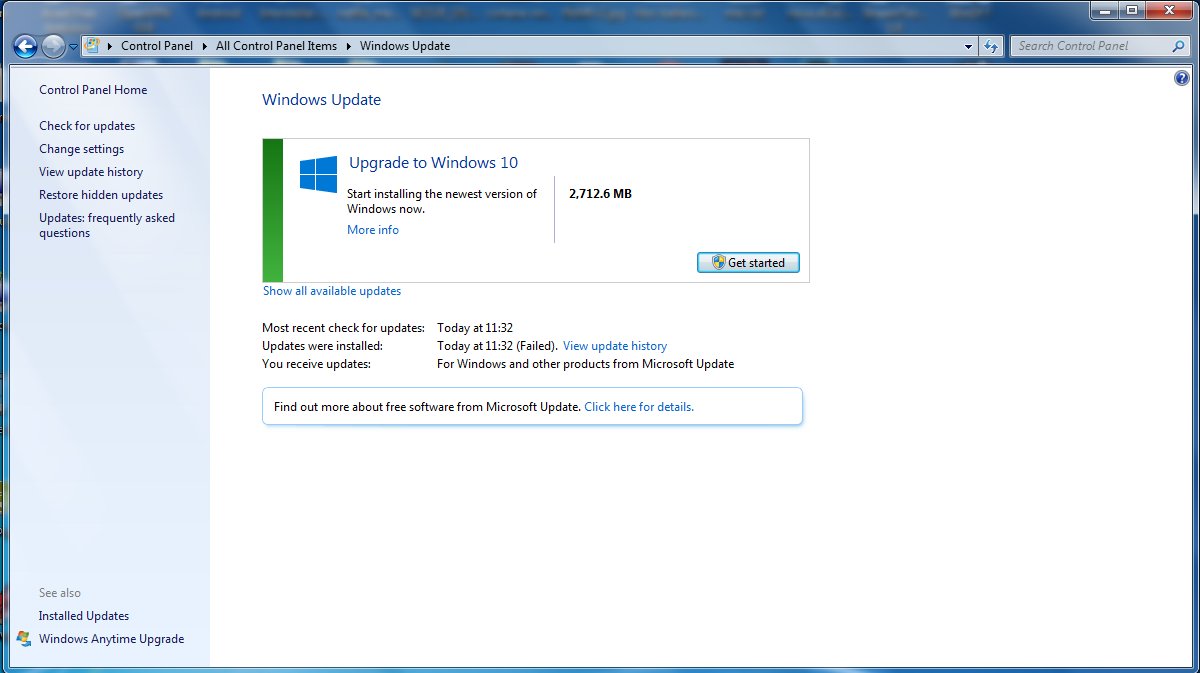The height and width of the screenshot is (673, 1200).
Task: Open Installed Updates link
Action: 84,616
